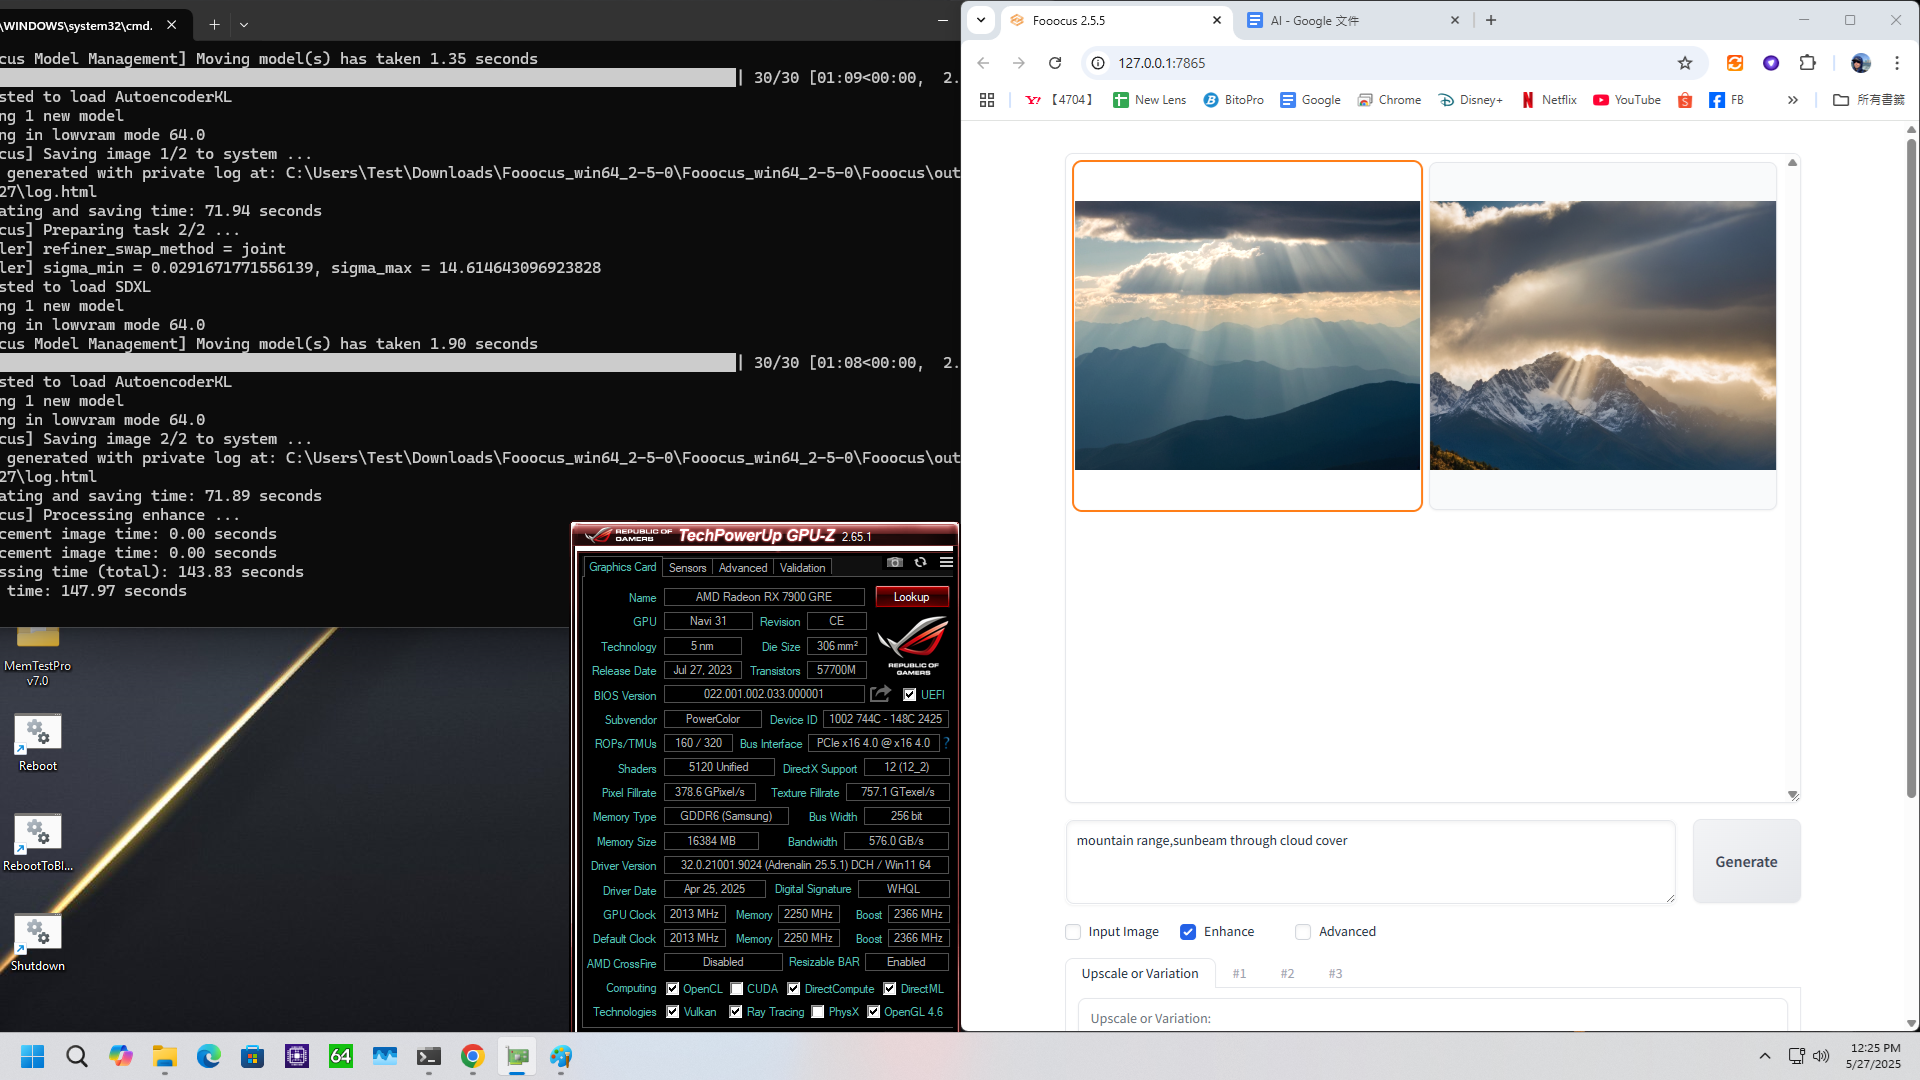
Task: Open the terminal new-tab dropdown arrow
Action: [244, 24]
